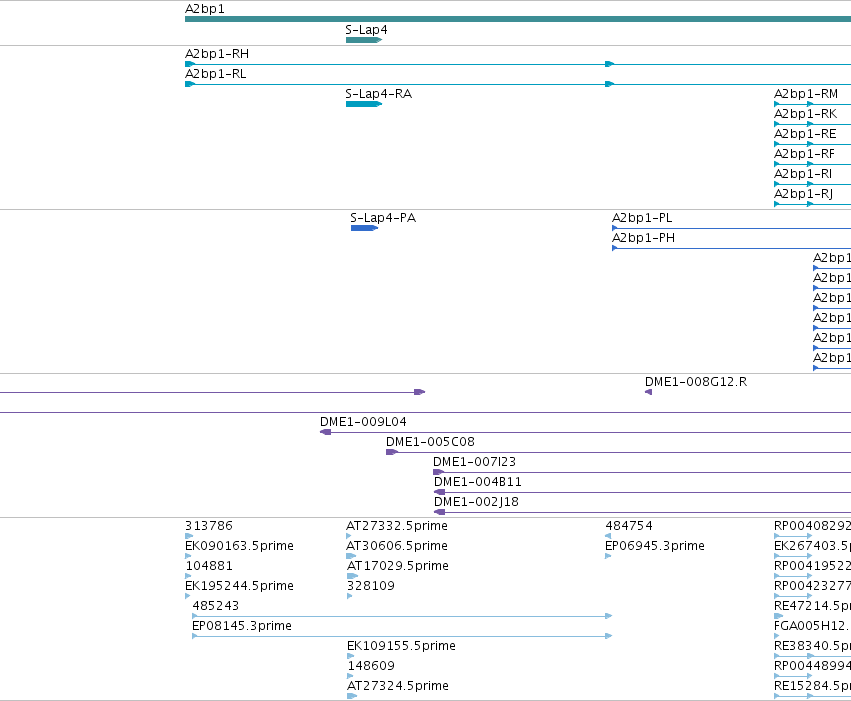
Task: Click EST EK109155.5prime
Action: (351, 656)
